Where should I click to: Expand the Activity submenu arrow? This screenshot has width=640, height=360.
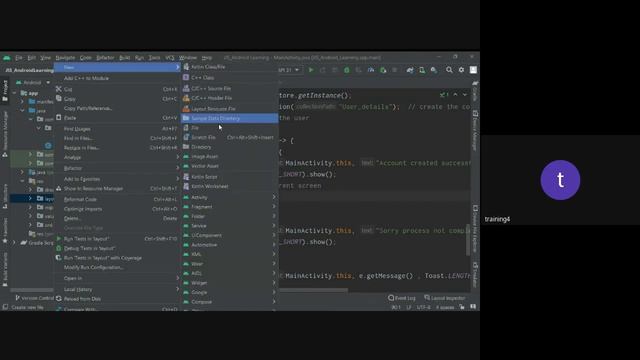[x=274, y=197]
